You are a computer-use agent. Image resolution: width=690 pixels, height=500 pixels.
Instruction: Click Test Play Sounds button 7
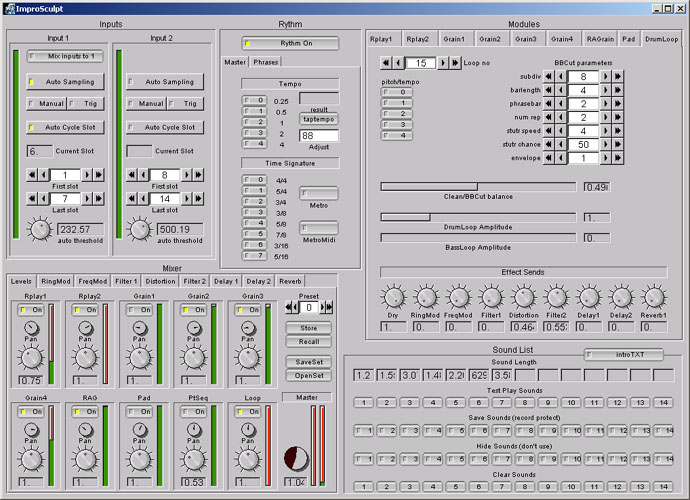(502, 402)
